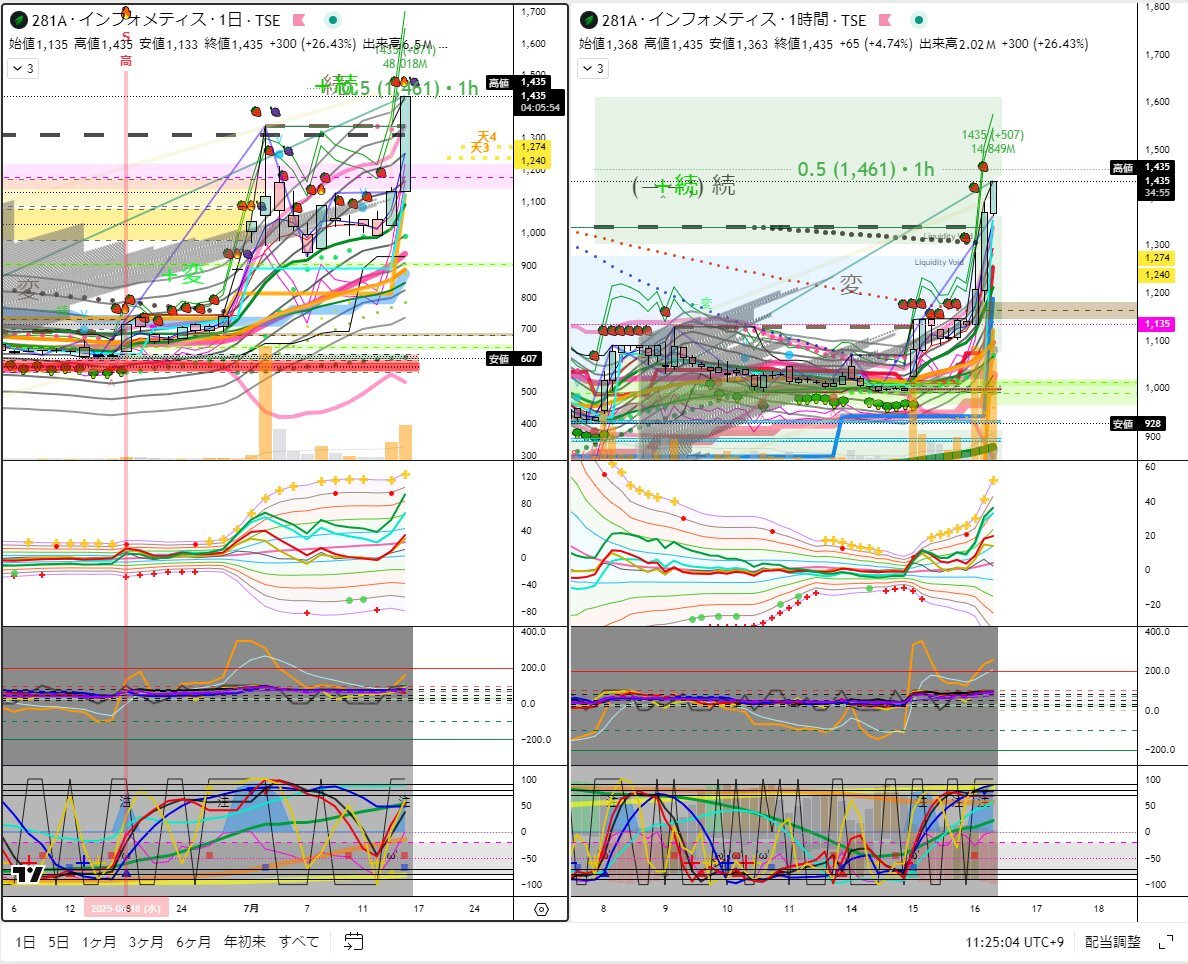The width and height of the screenshot is (1188, 964).
Task: Click the 7月 label on the time axis
Action: click(x=251, y=908)
